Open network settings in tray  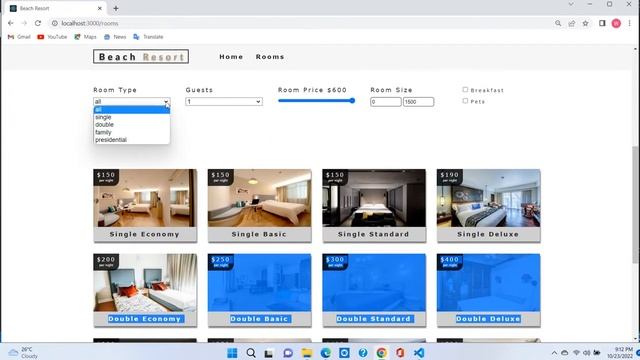pos(576,353)
